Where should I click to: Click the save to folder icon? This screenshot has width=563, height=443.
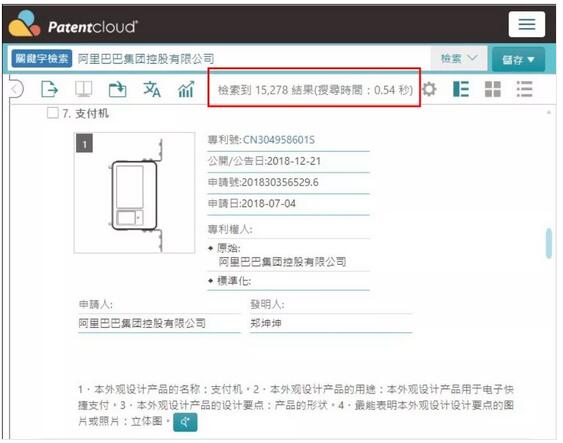pyautogui.click(x=117, y=89)
